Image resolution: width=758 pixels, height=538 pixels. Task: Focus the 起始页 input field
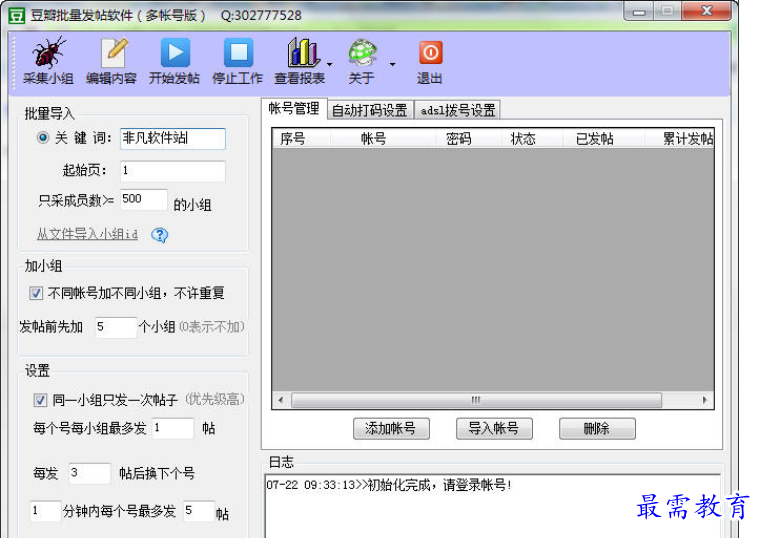(173, 171)
